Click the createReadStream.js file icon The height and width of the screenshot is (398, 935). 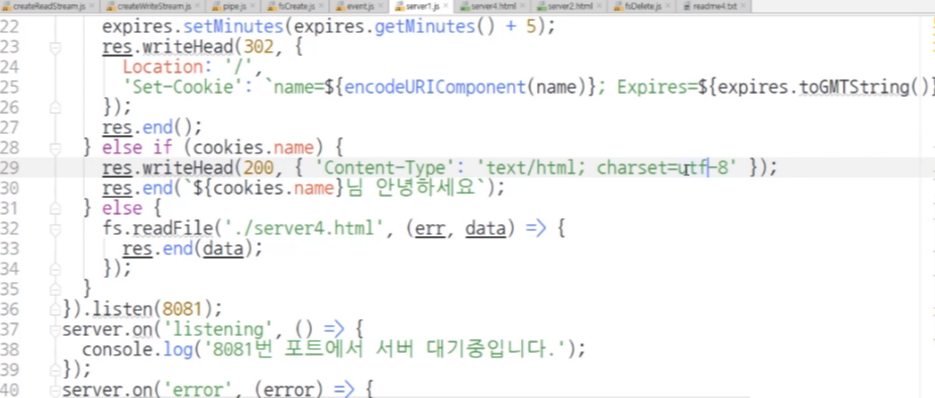[7, 7]
